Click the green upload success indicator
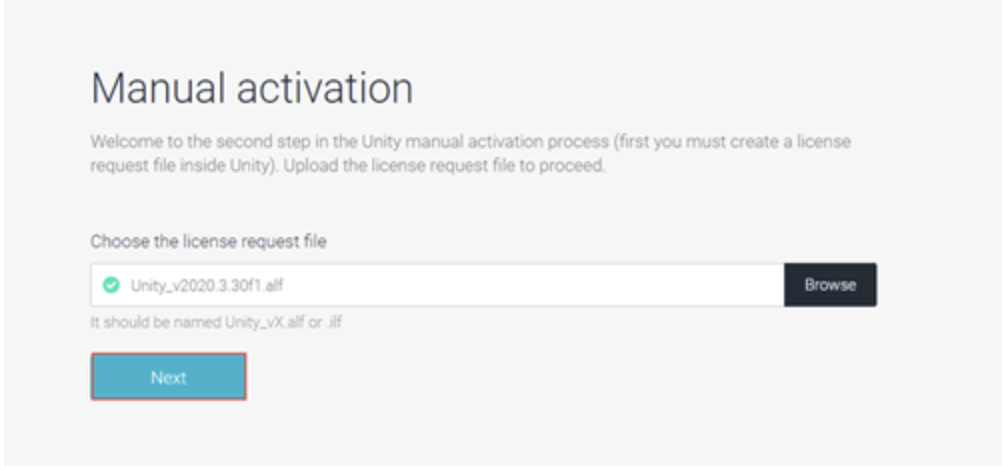The width and height of the screenshot is (1002, 466). (111, 284)
